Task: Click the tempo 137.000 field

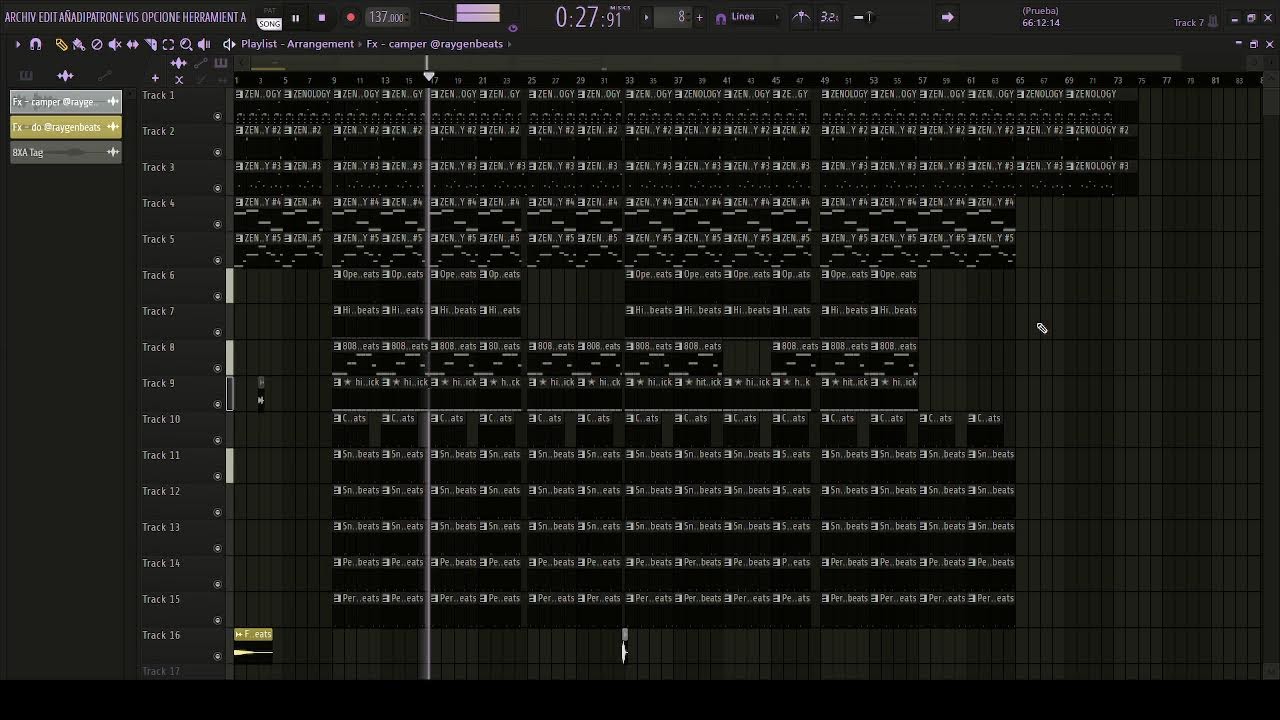Action: [386, 17]
